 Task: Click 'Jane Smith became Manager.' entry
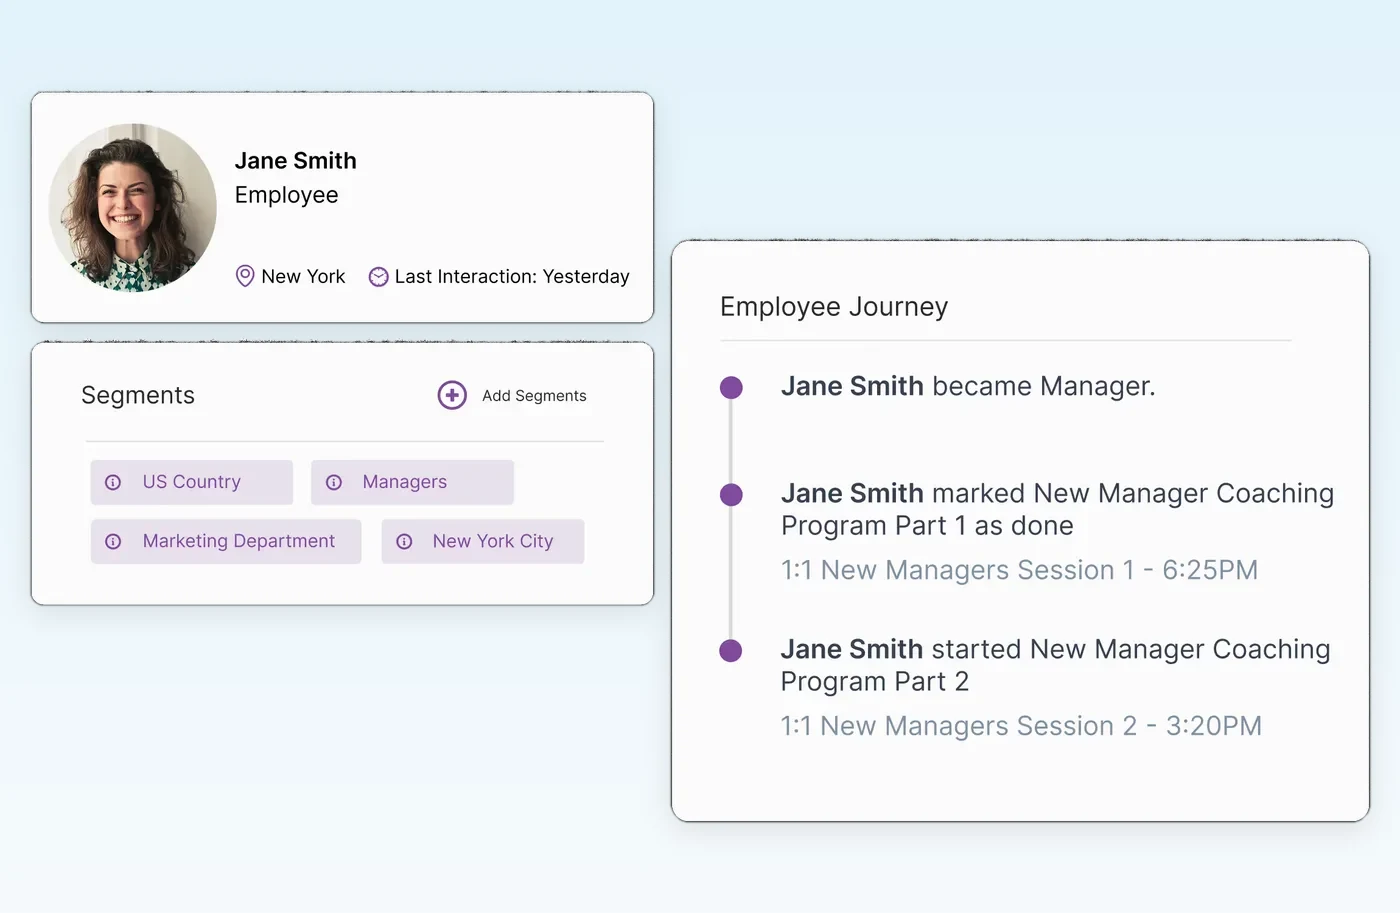pyautogui.click(x=968, y=386)
